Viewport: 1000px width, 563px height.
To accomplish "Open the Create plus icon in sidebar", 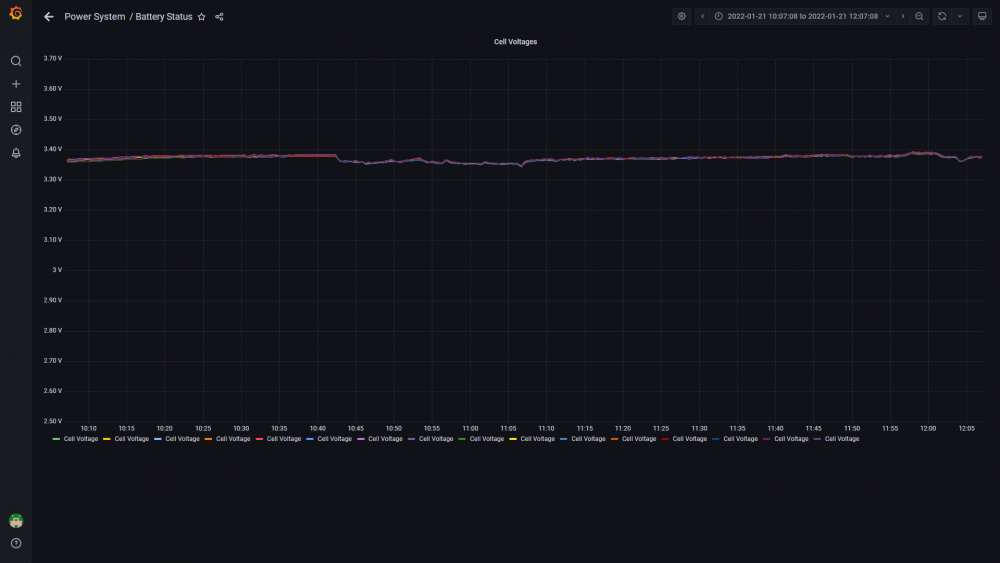I will (x=16, y=84).
